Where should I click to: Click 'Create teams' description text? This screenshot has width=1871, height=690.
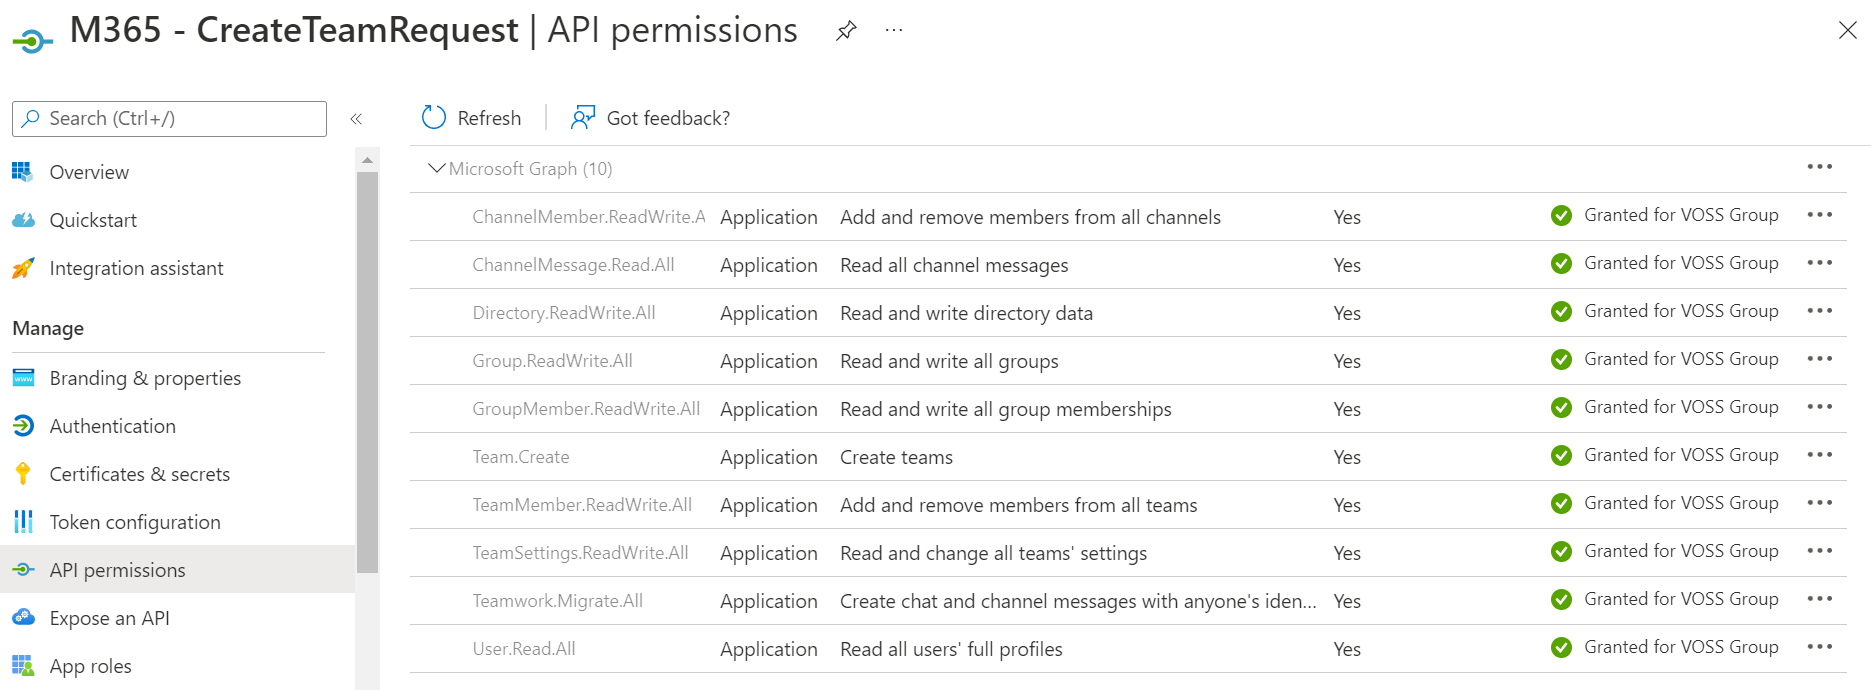[896, 457]
